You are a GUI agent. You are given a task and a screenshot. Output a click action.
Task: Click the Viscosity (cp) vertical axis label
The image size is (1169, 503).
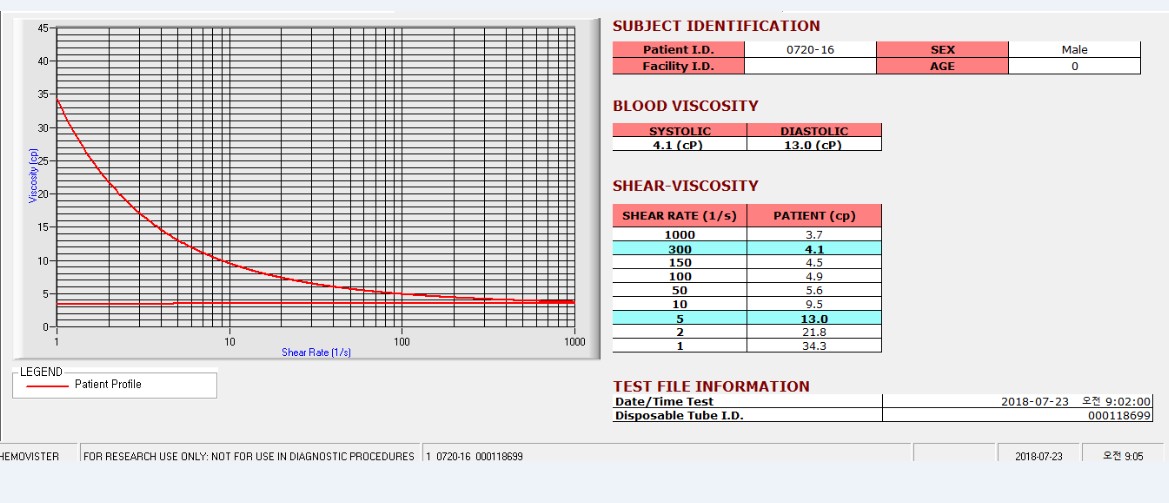click(x=33, y=175)
